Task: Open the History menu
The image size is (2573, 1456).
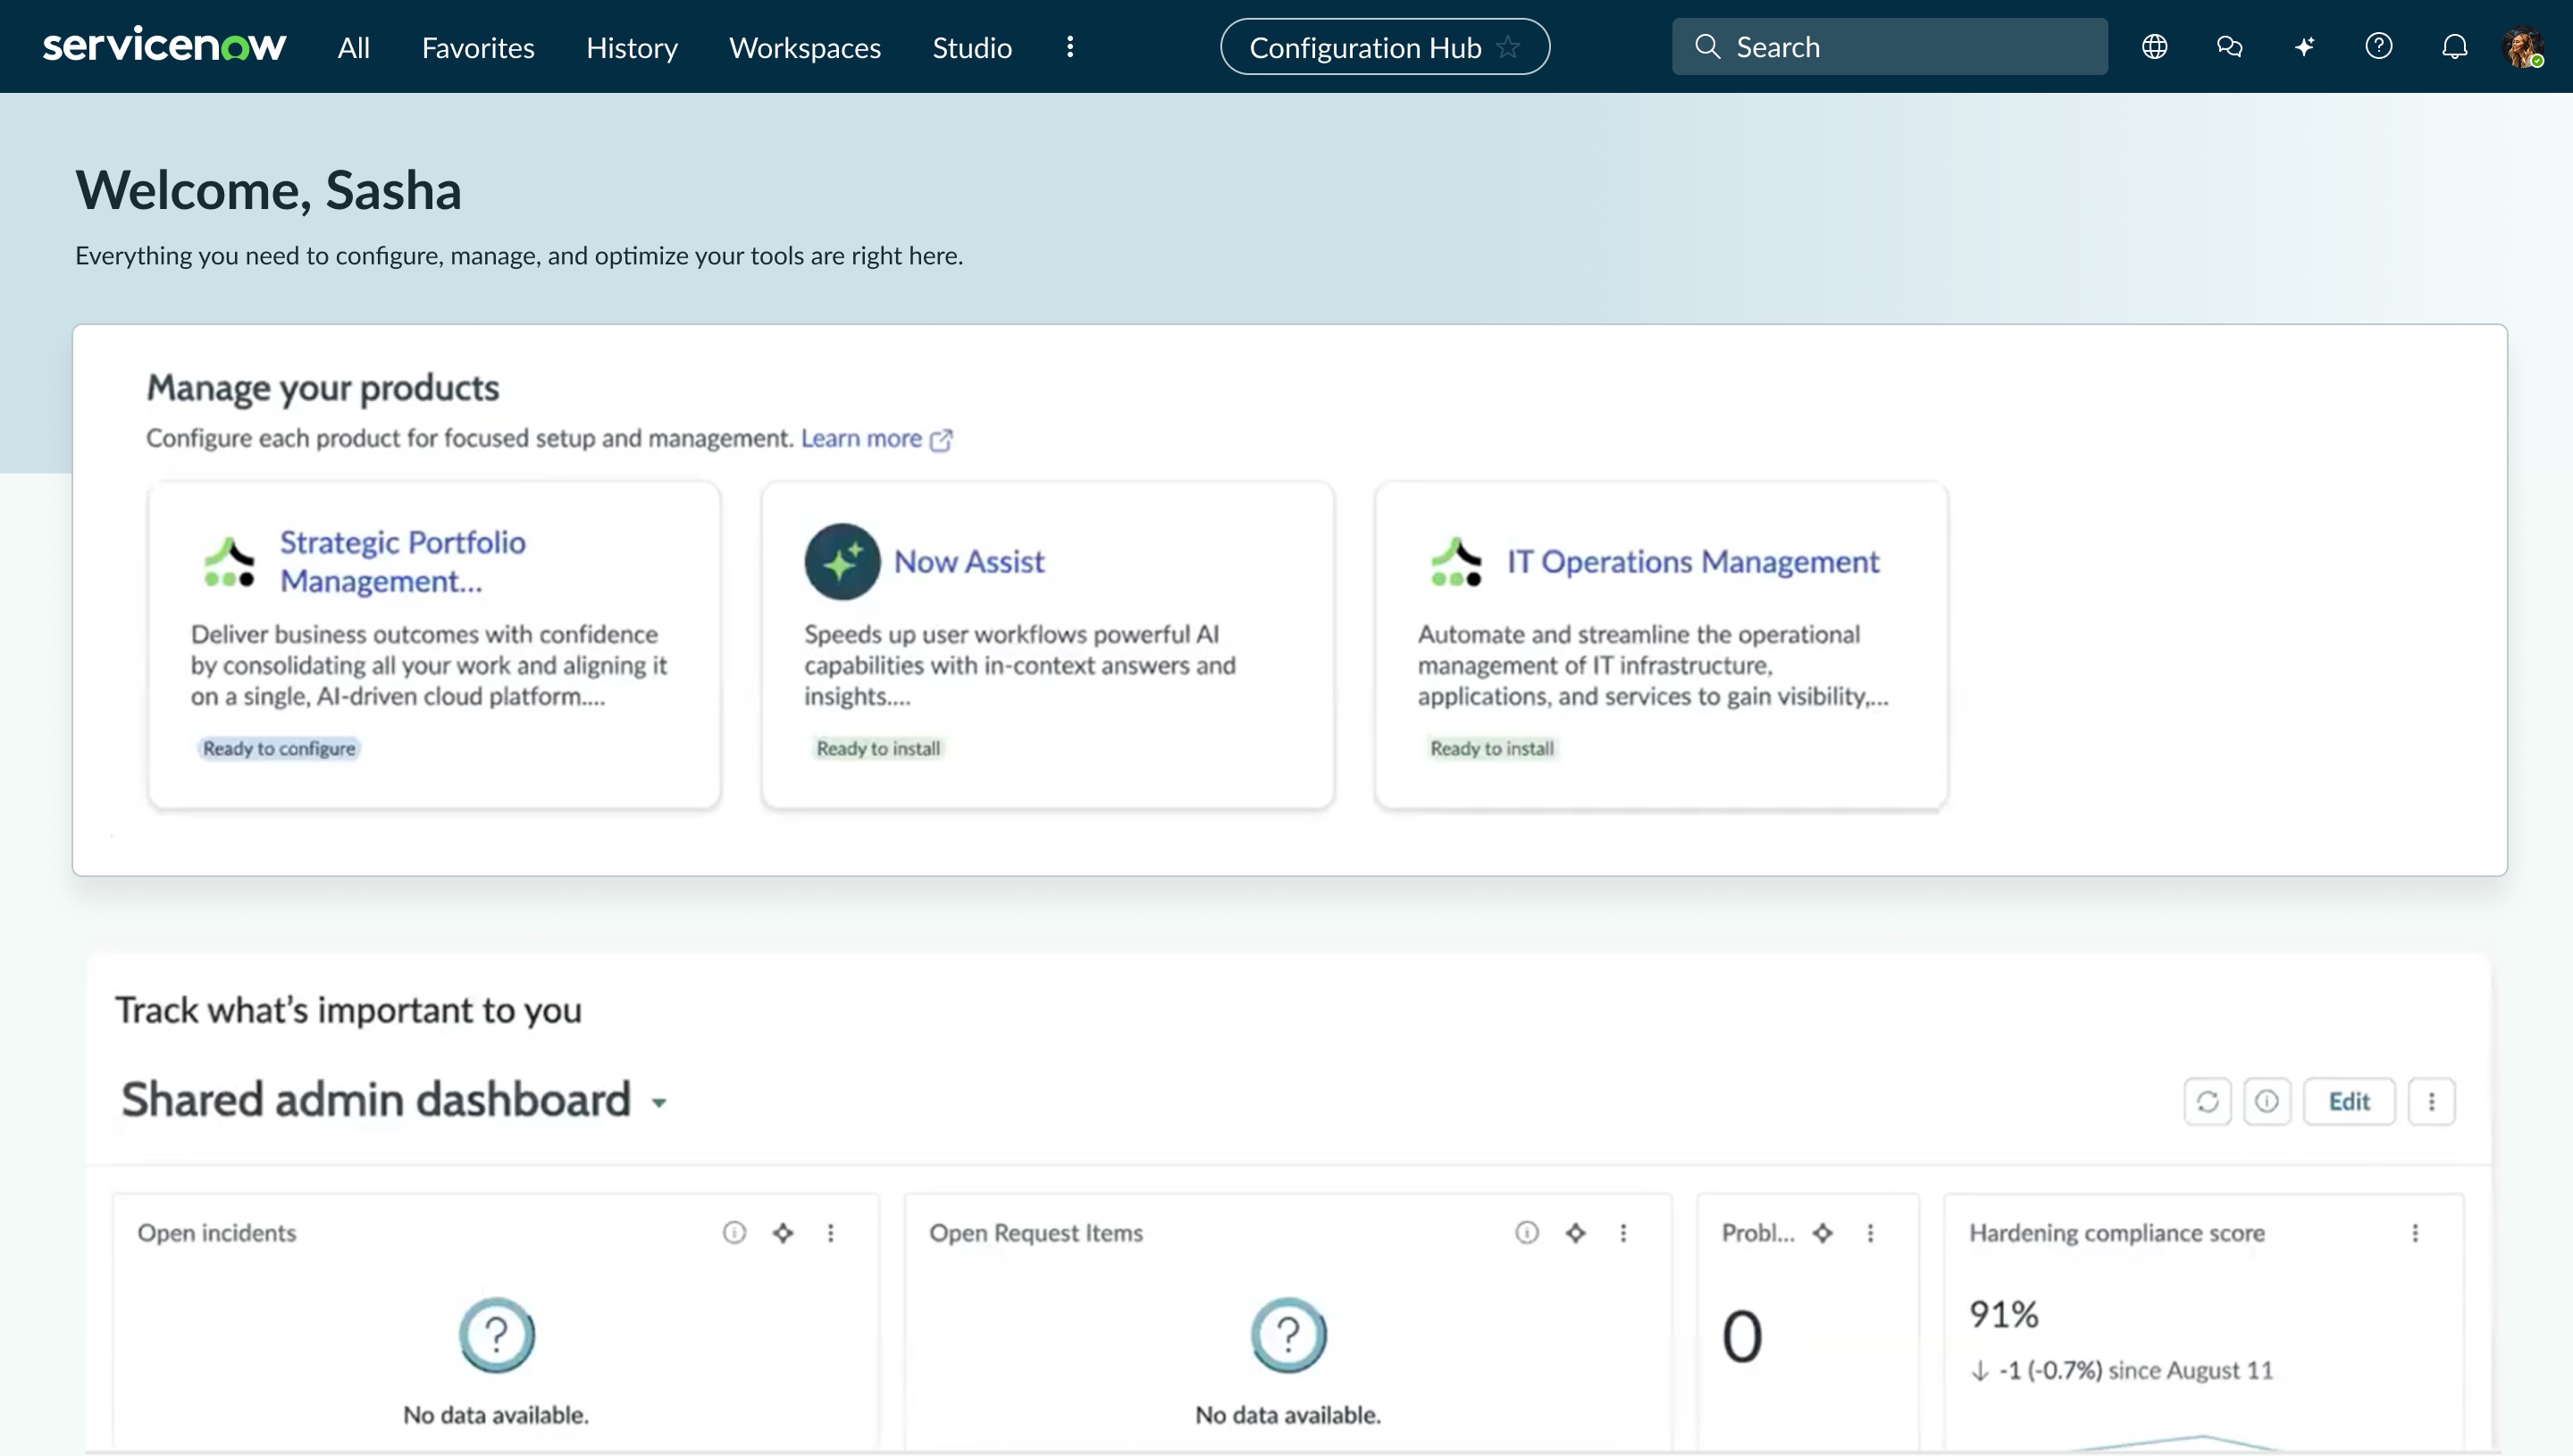Action: click(632, 47)
